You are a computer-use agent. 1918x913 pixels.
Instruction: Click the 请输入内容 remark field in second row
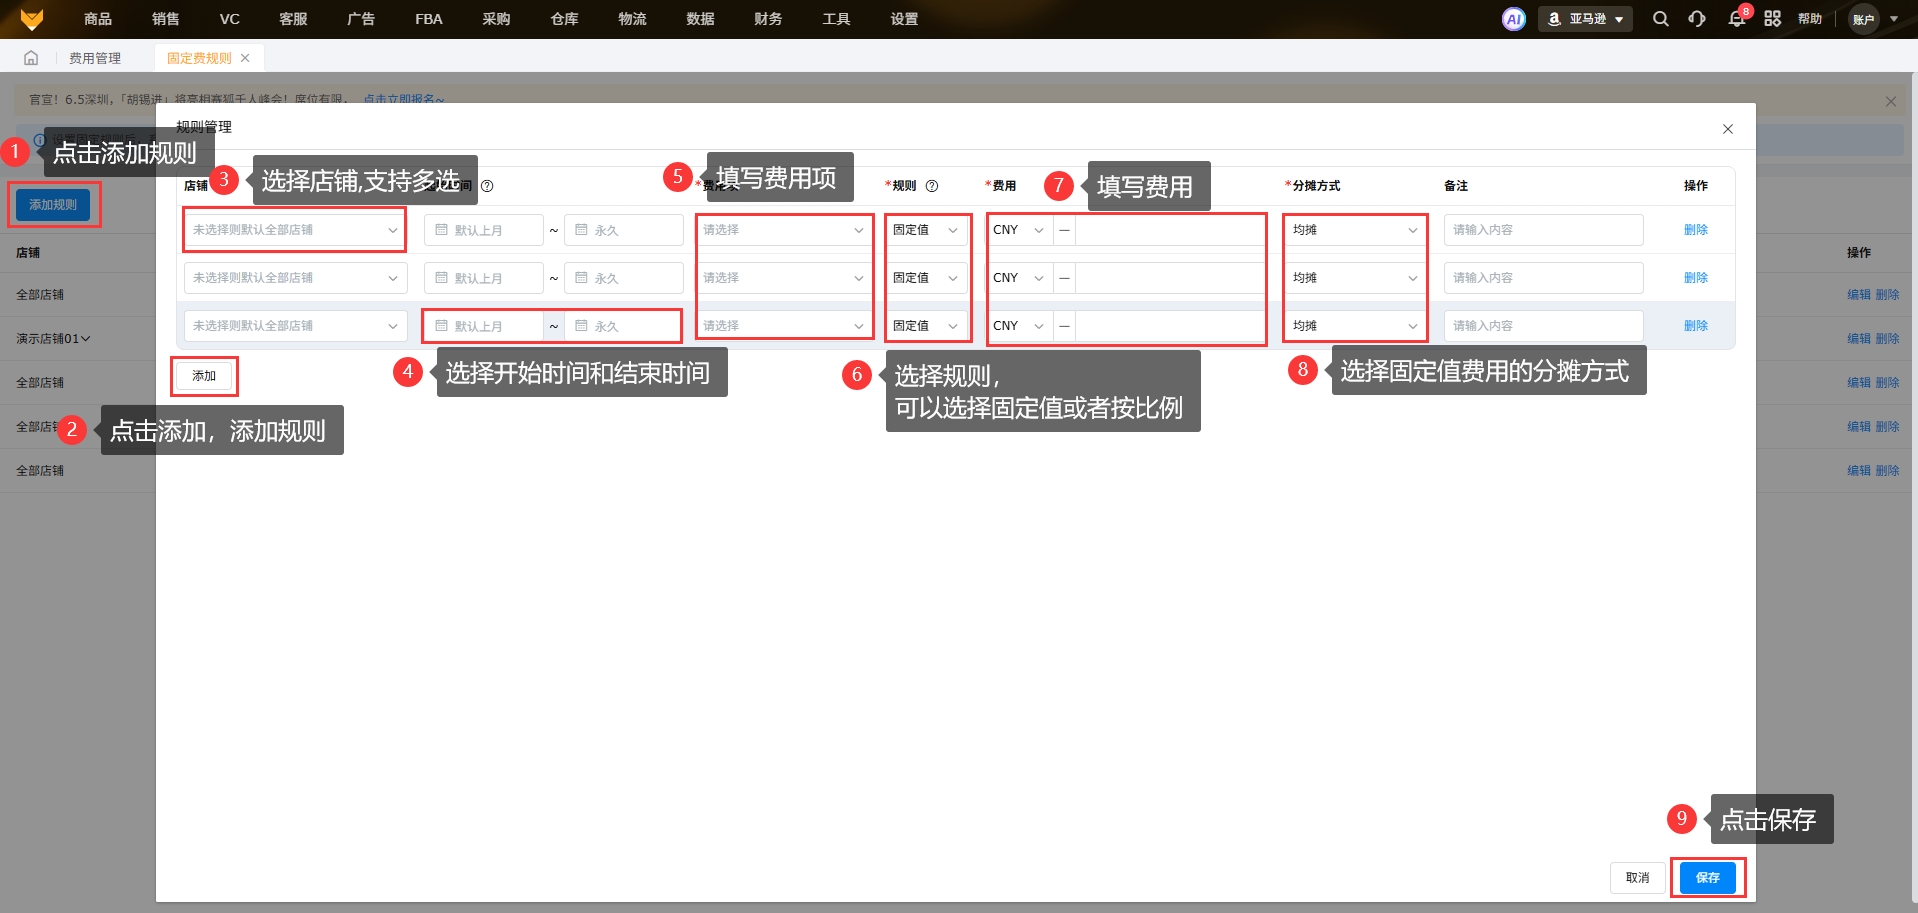pyautogui.click(x=1544, y=278)
